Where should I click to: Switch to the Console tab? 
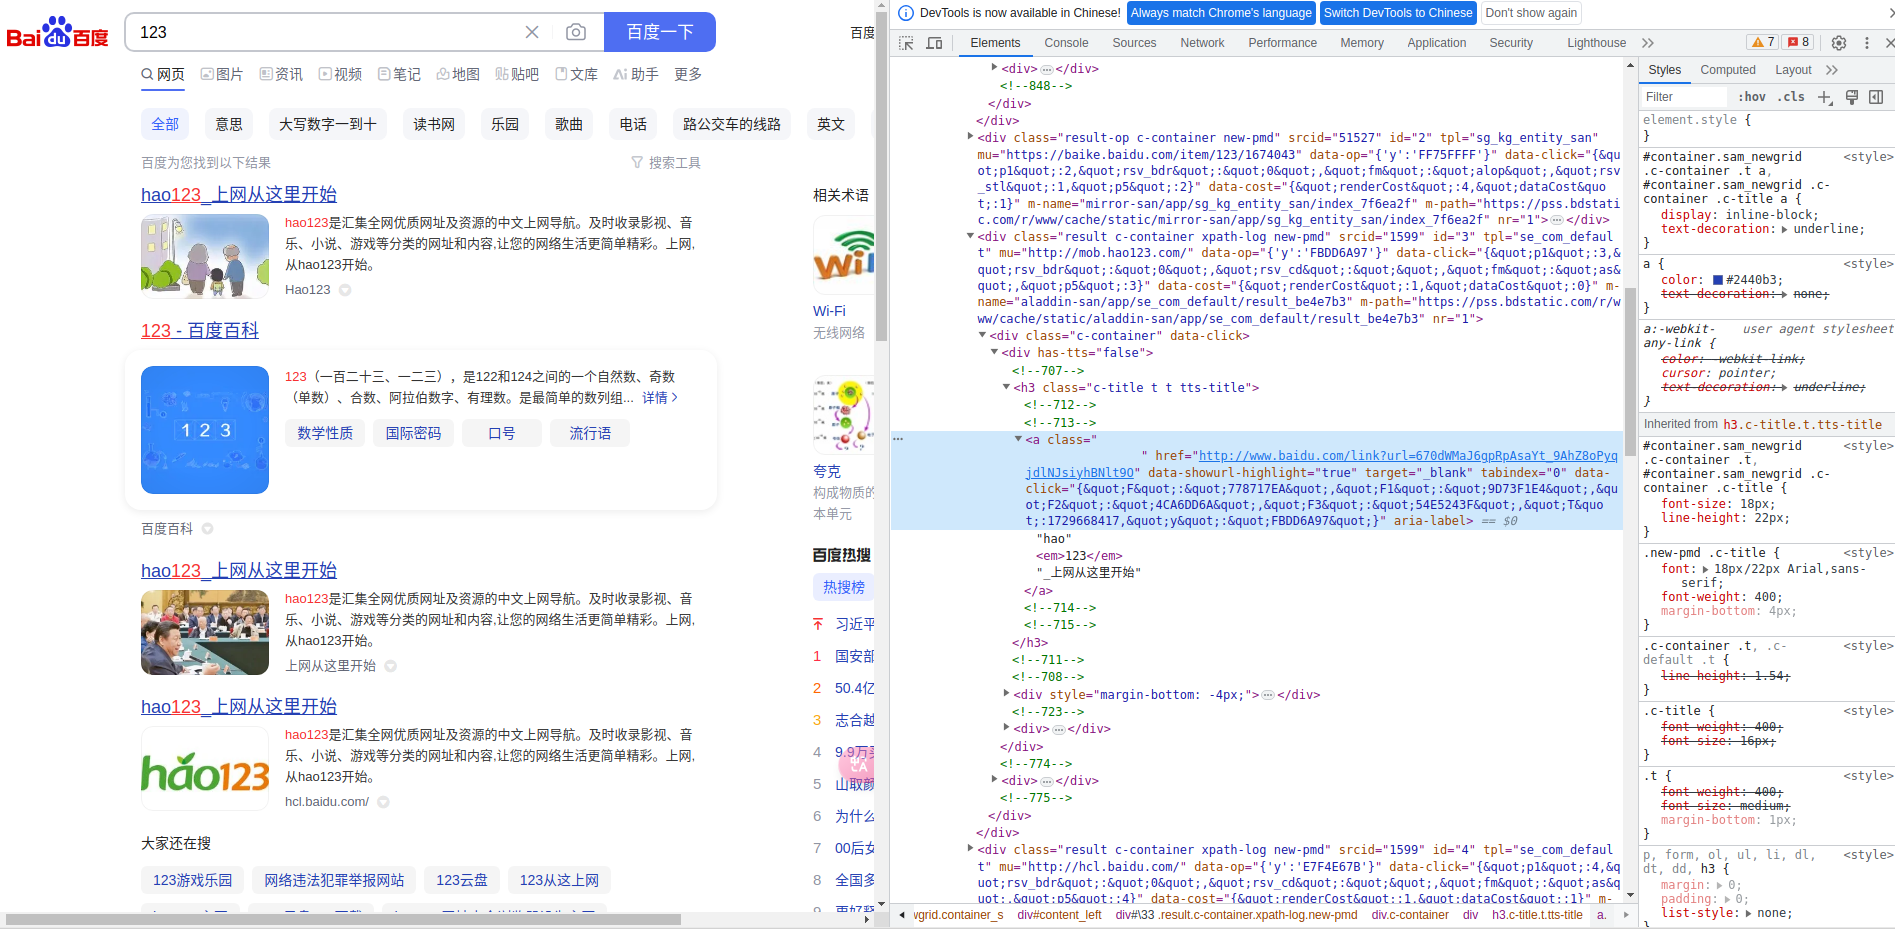(1066, 43)
